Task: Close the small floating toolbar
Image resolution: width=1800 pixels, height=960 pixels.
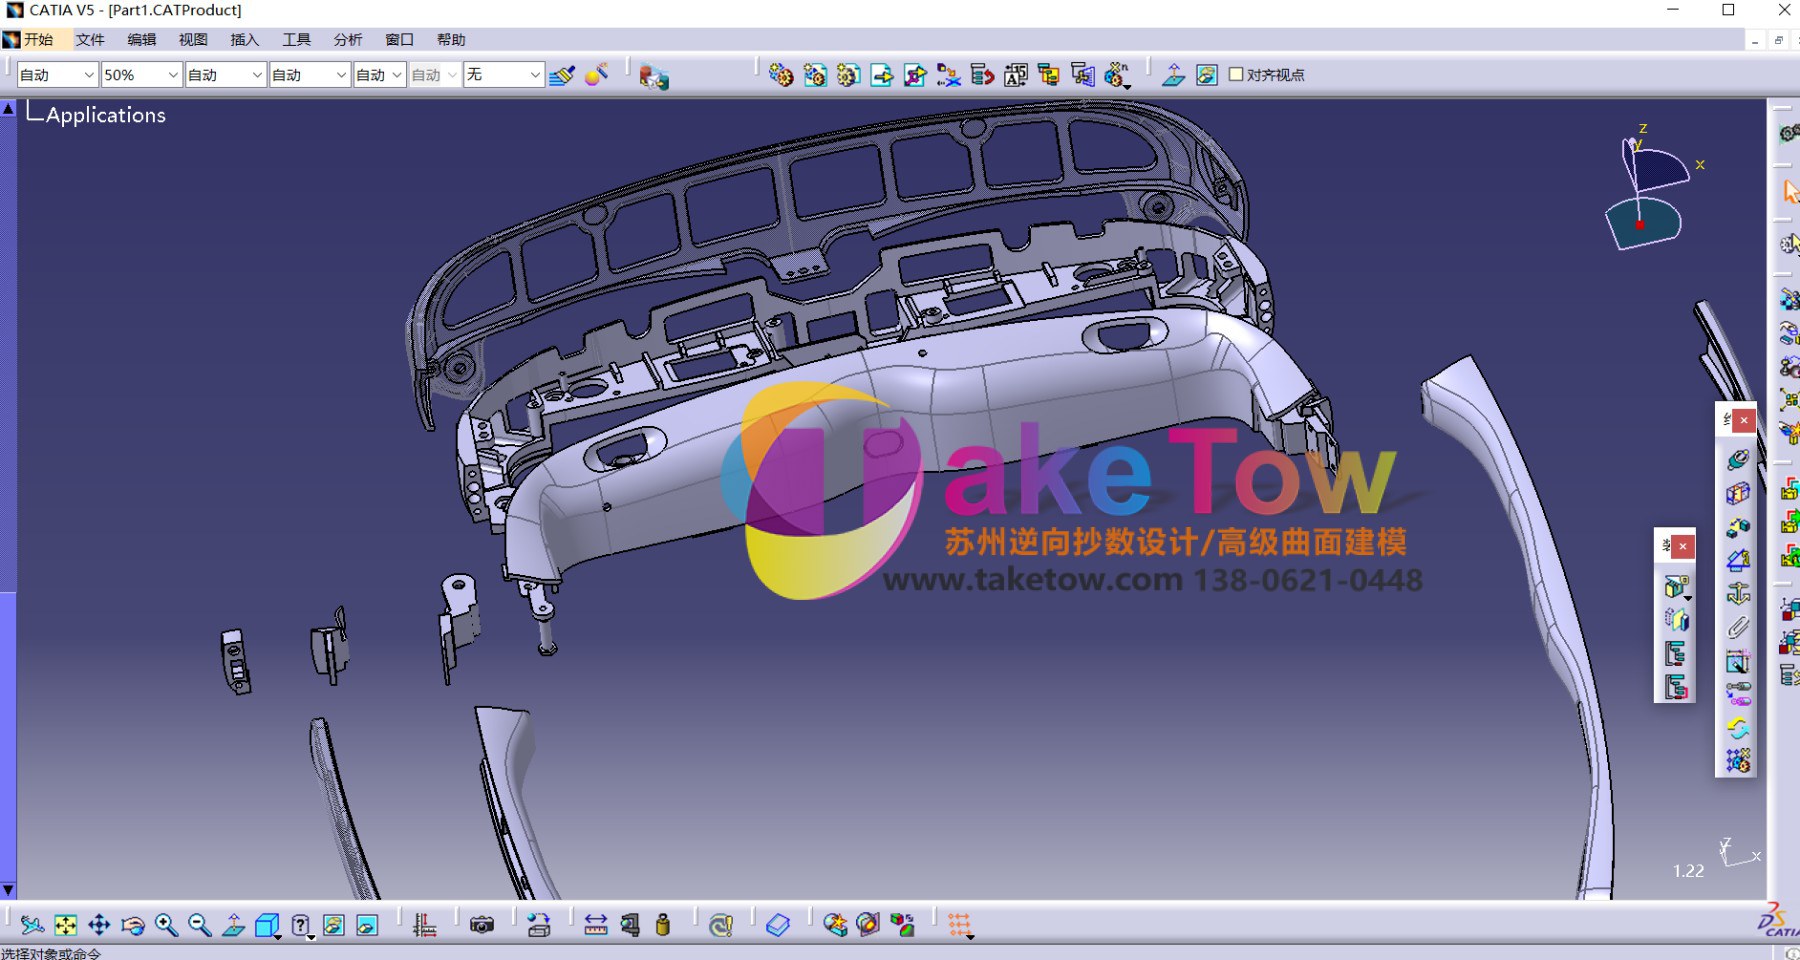Action: point(1683,546)
